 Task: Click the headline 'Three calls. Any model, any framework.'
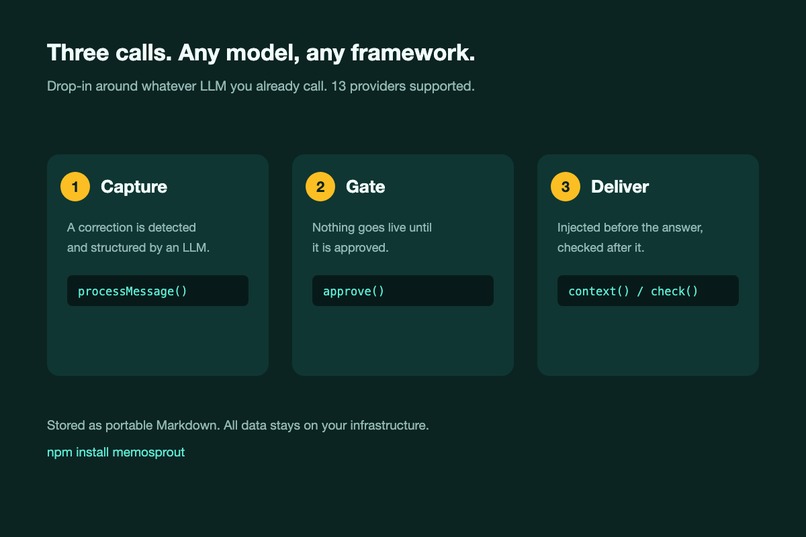coord(261,53)
